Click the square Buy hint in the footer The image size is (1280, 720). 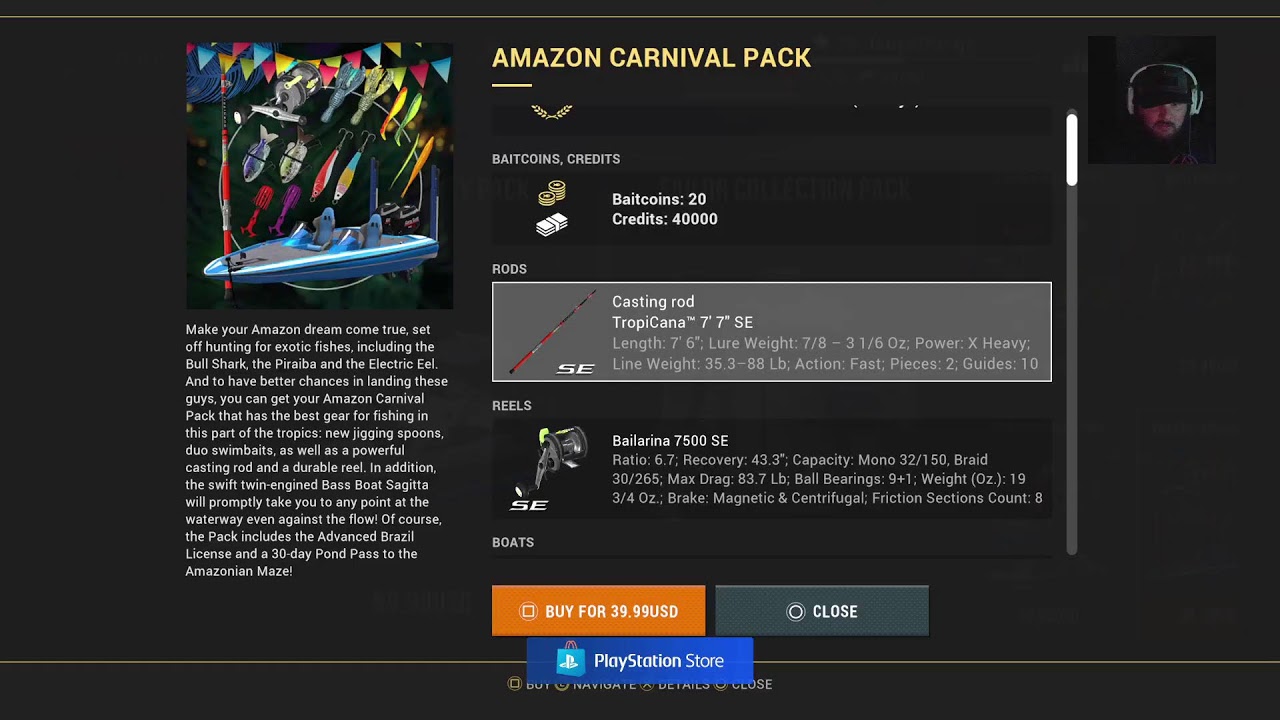click(529, 684)
